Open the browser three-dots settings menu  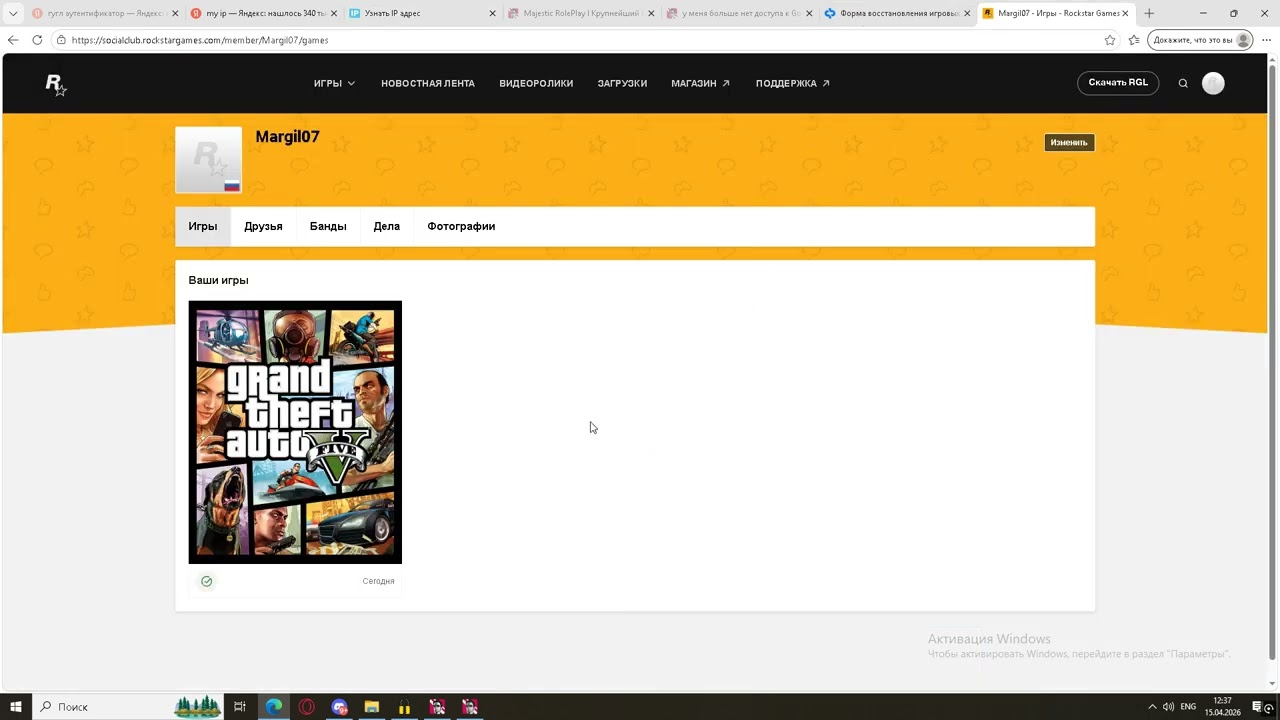coord(1266,40)
